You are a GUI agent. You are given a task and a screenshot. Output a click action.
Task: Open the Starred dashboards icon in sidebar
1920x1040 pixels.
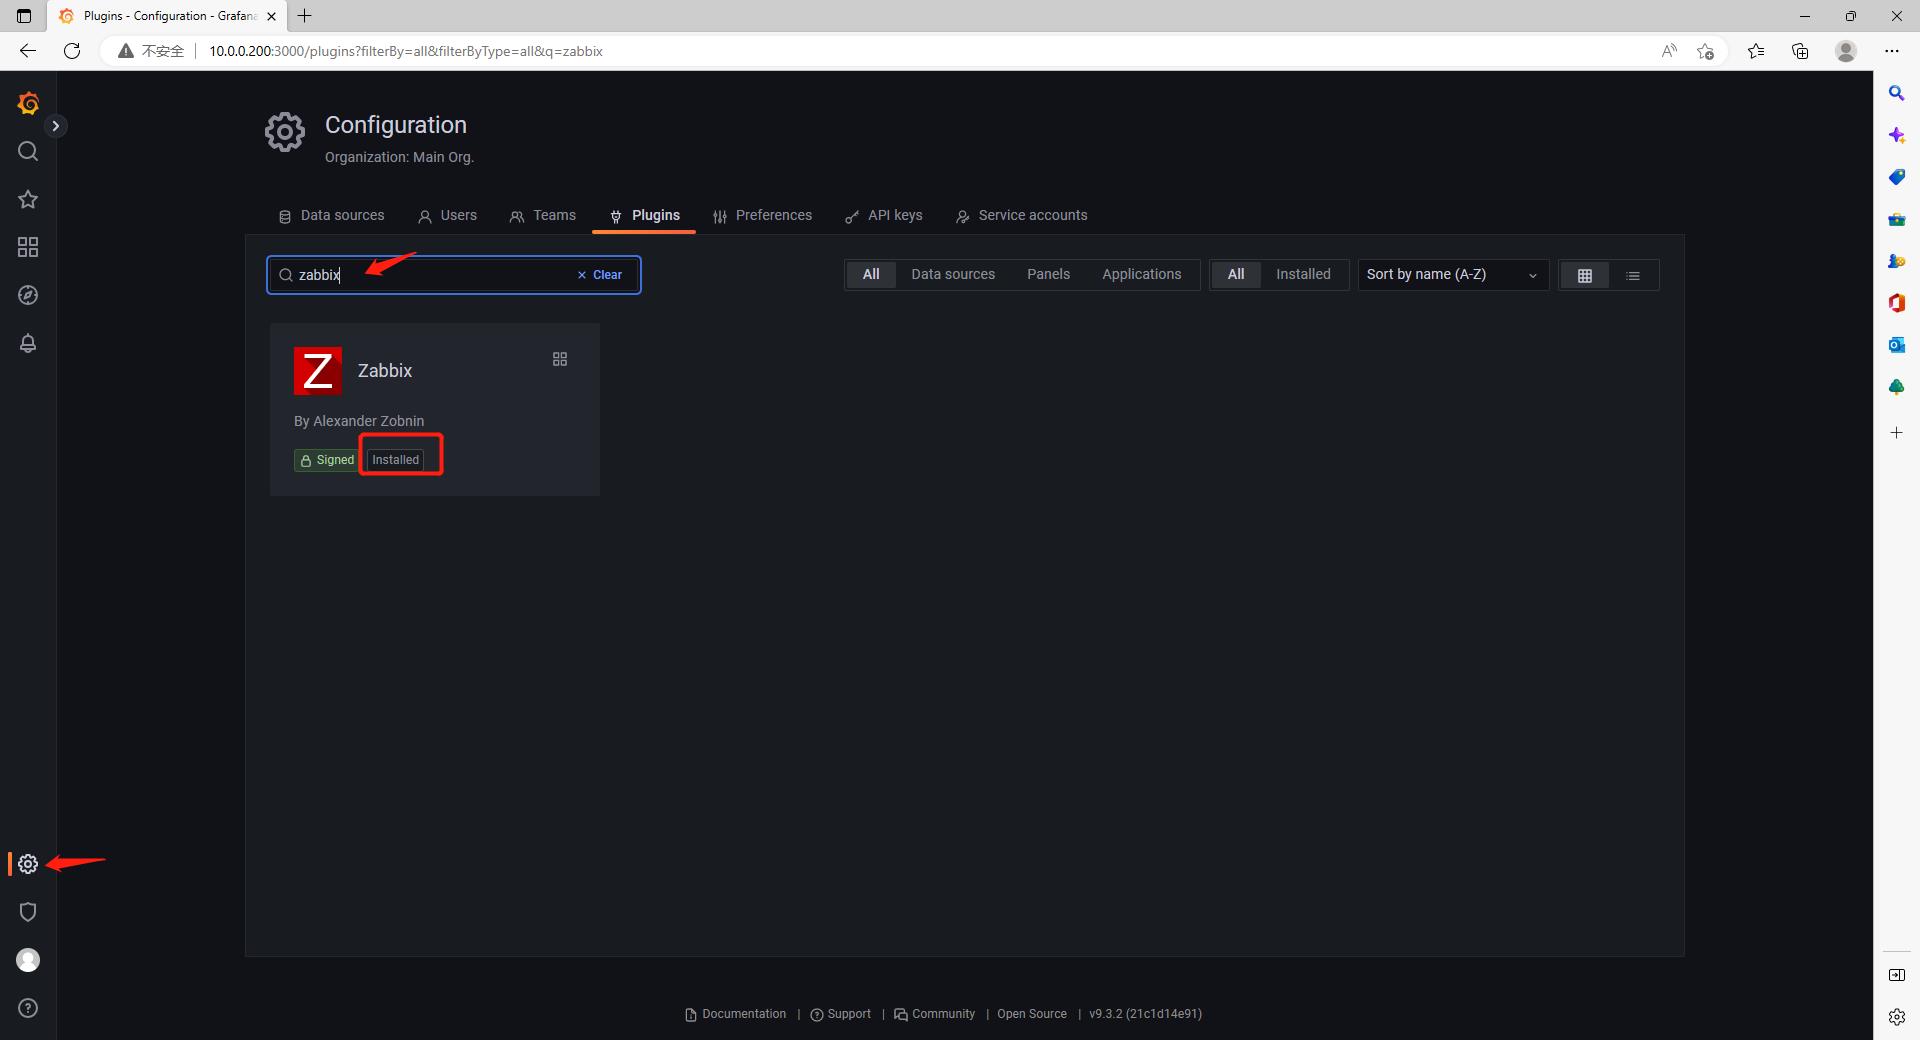pyautogui.click(x=28, y=199)
